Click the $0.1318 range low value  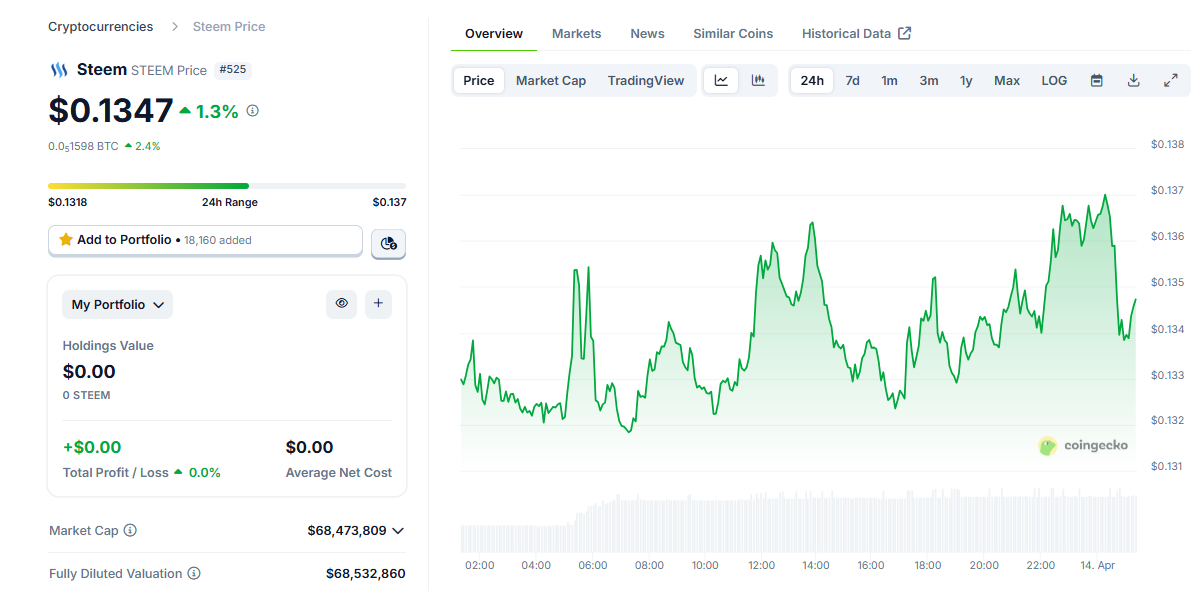tap(67, 203)
